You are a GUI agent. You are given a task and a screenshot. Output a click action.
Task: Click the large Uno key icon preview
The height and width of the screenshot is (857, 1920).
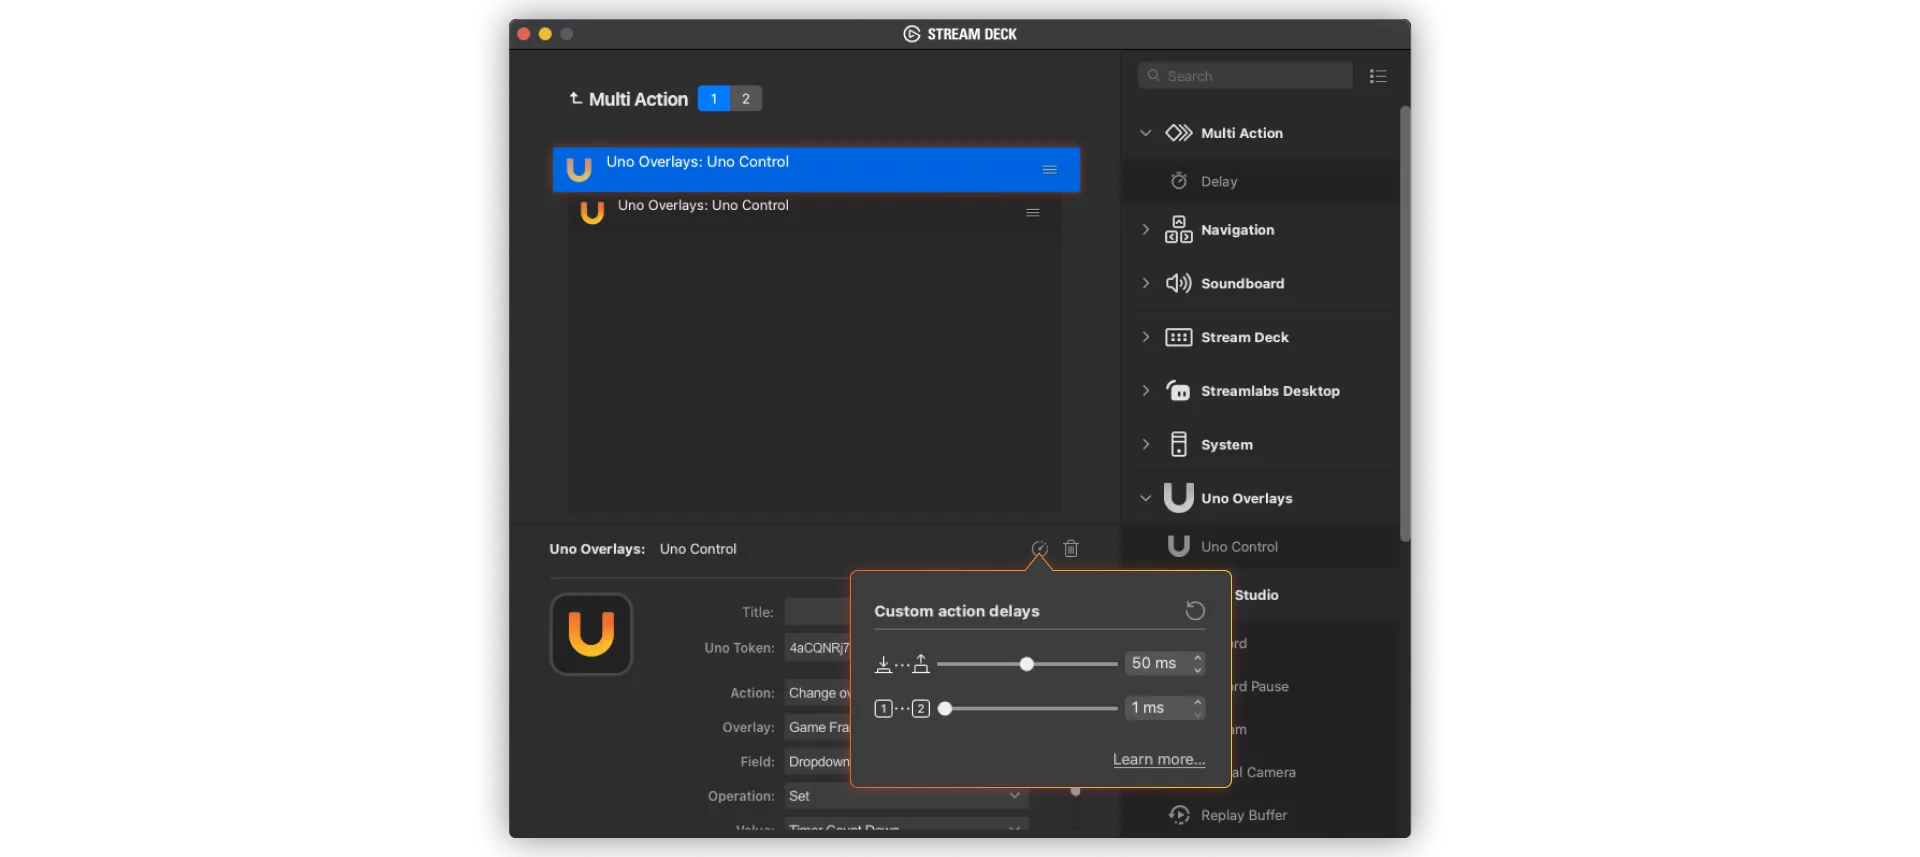(x=591, y=634)
